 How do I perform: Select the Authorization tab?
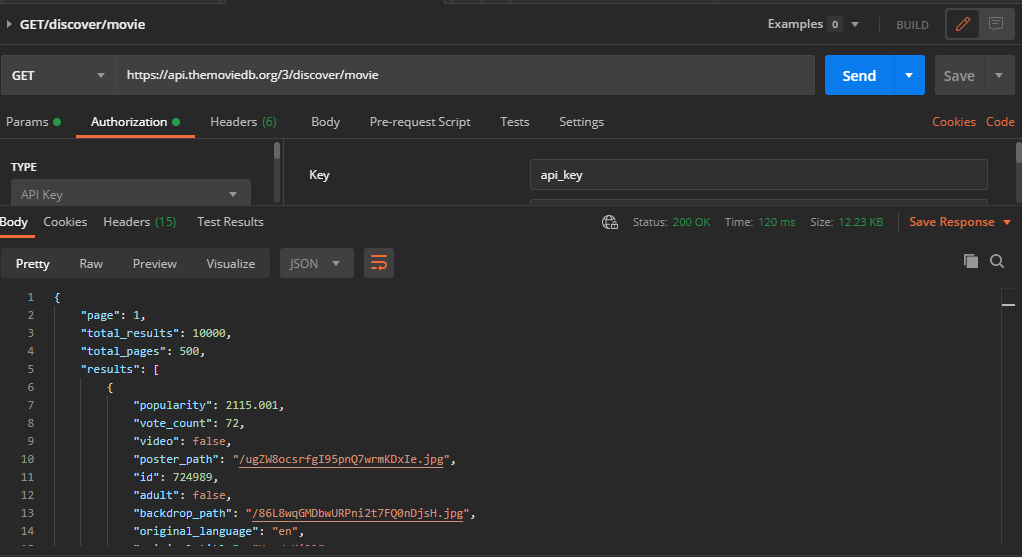point(135,122)
